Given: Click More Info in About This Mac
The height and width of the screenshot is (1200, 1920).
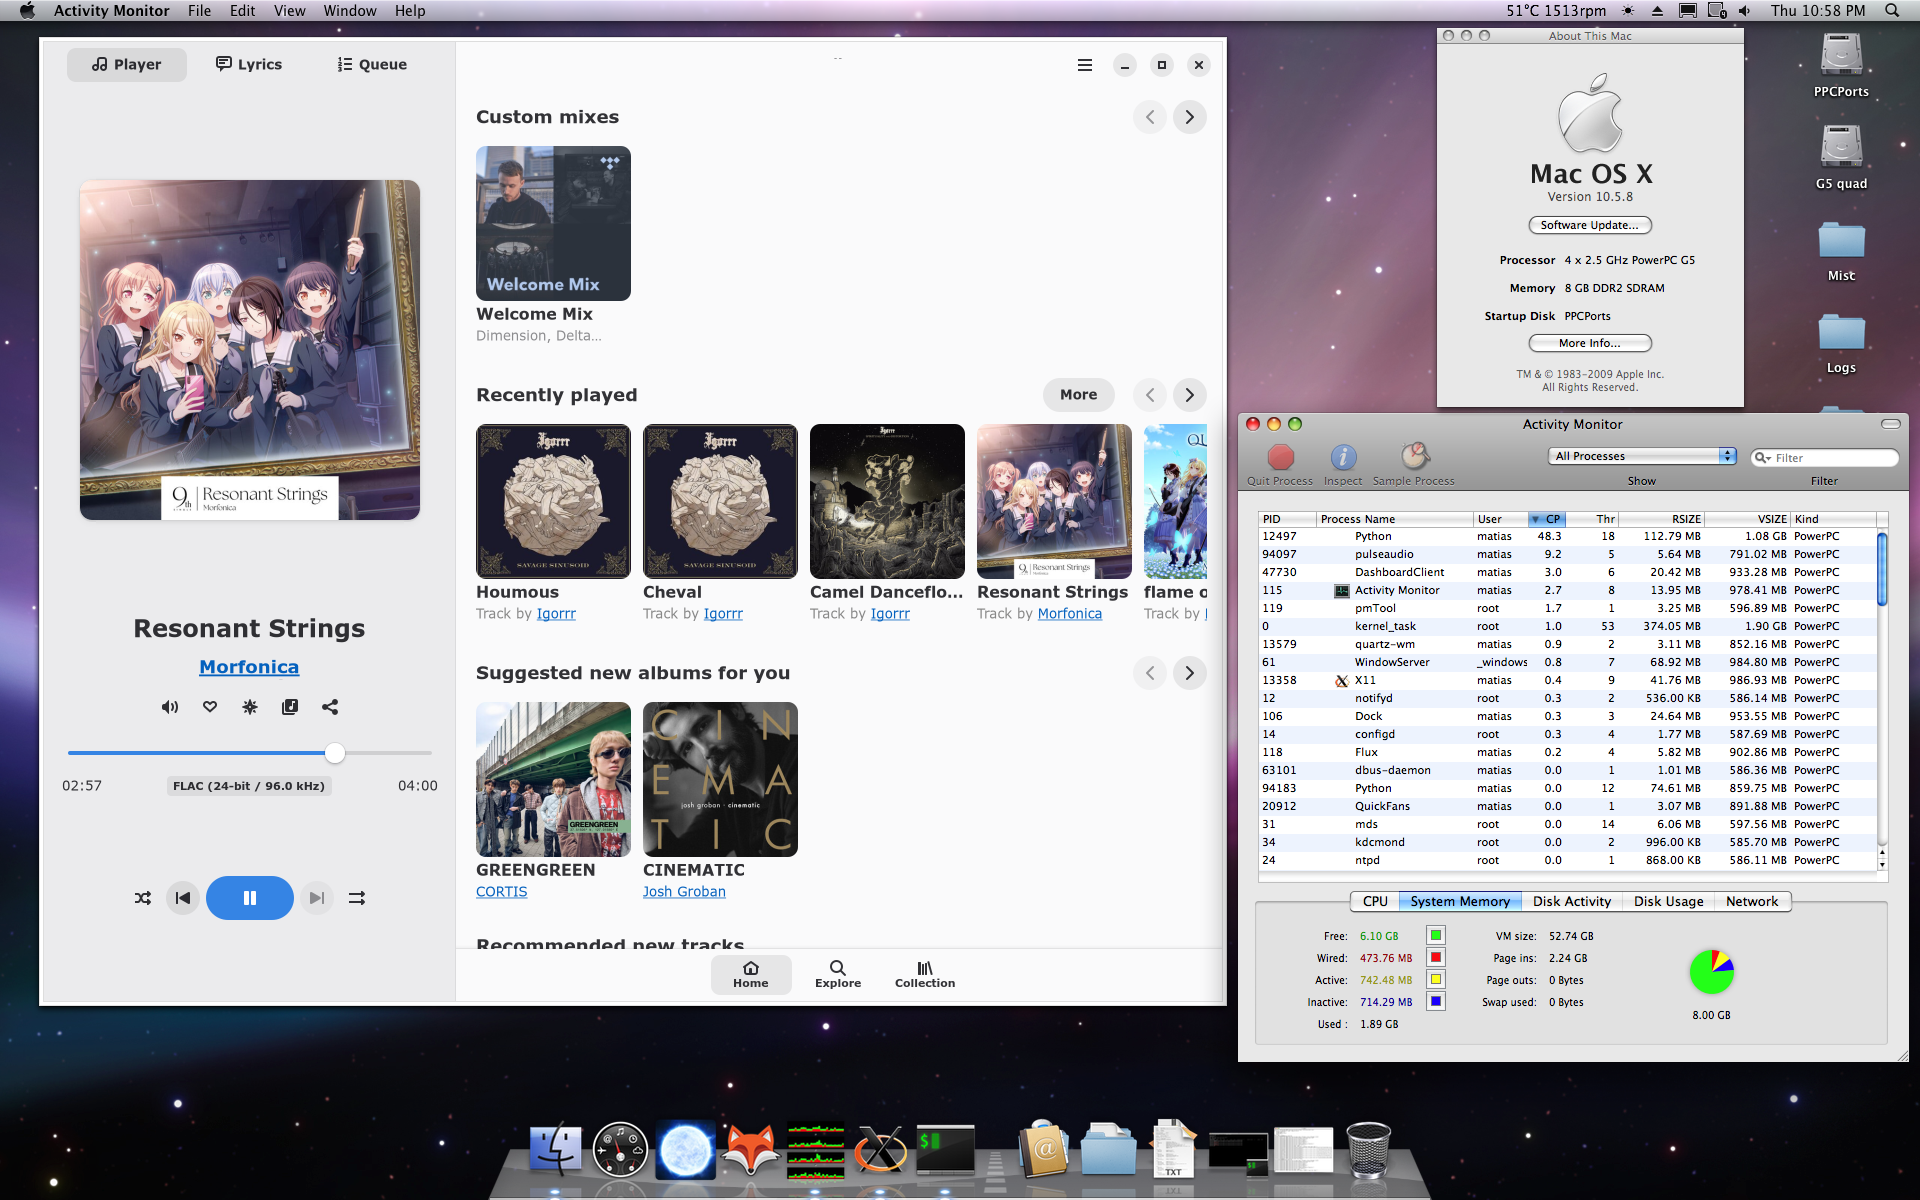Looking at the screenshot, I should [x=1590, y=343].
